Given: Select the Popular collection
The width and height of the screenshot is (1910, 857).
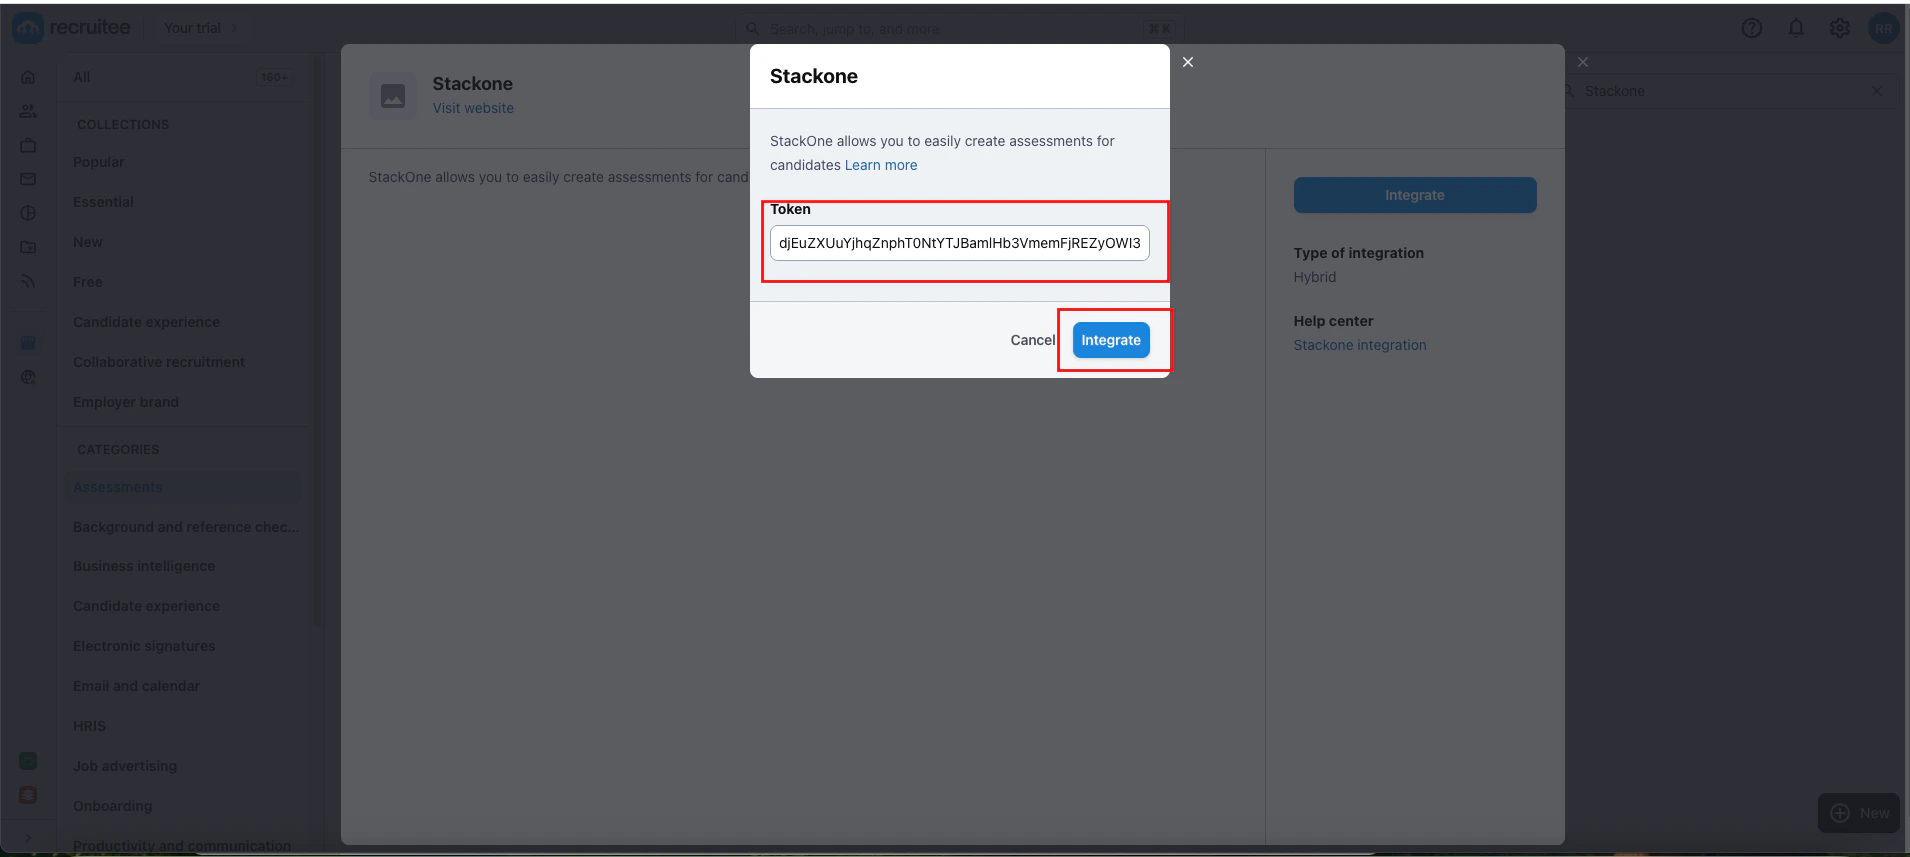Looking at the screenshot, I should click(x=98, y=162).
